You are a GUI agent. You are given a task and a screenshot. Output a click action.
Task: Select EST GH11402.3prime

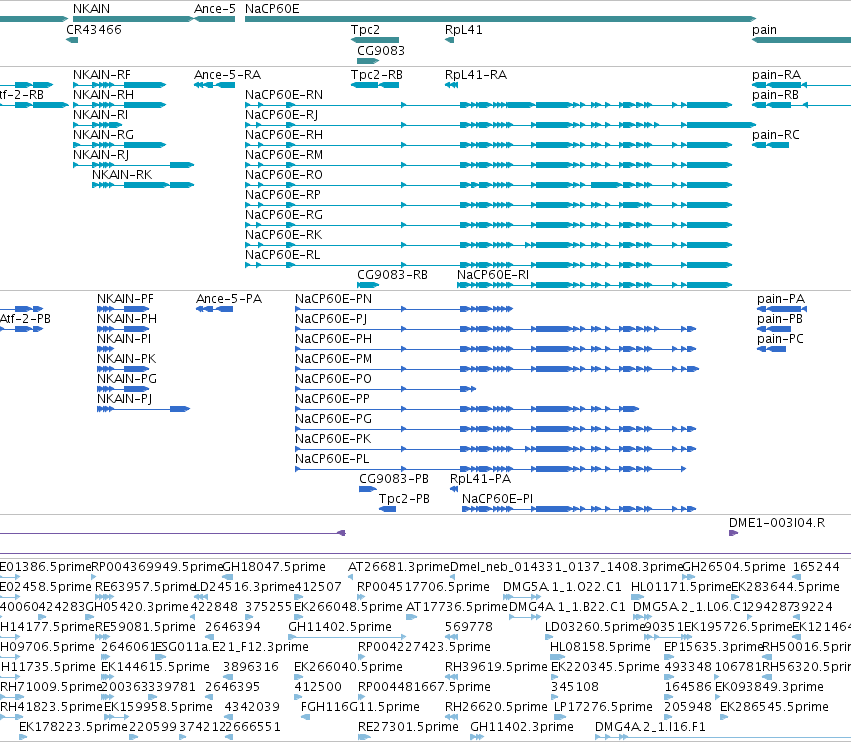click(522, 727)
